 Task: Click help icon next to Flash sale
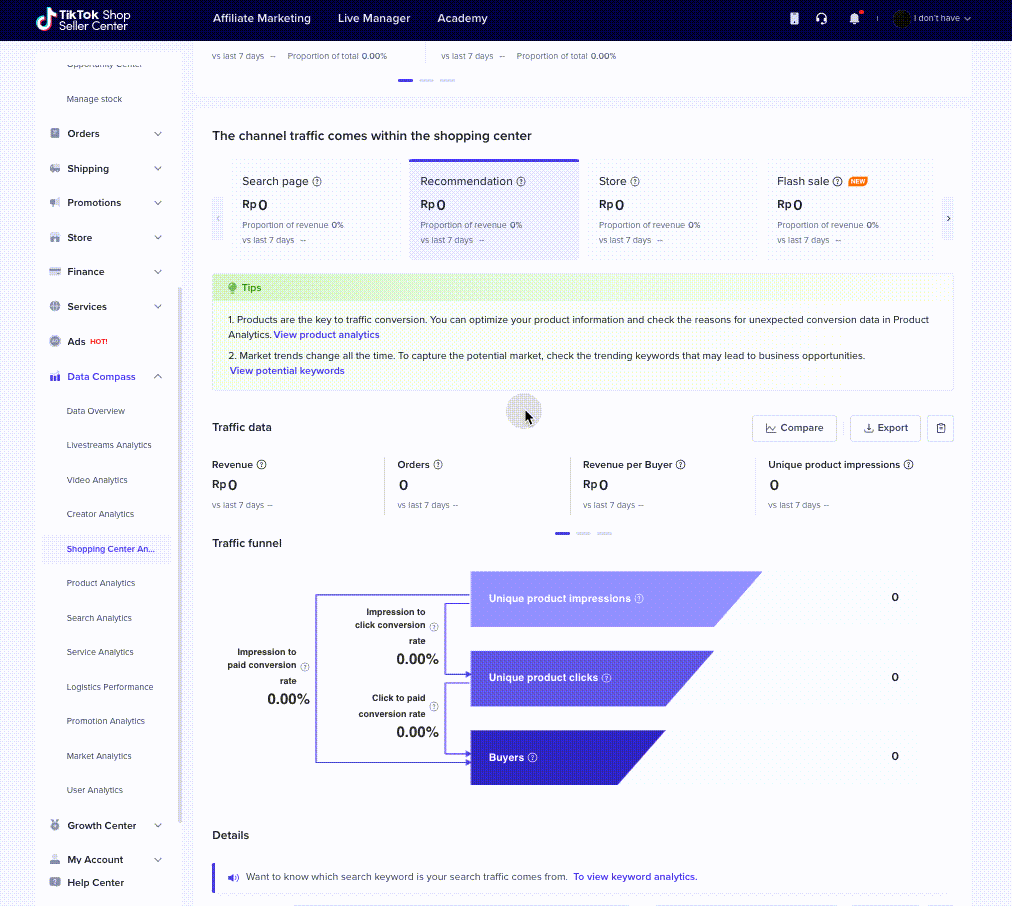point(838,182)
